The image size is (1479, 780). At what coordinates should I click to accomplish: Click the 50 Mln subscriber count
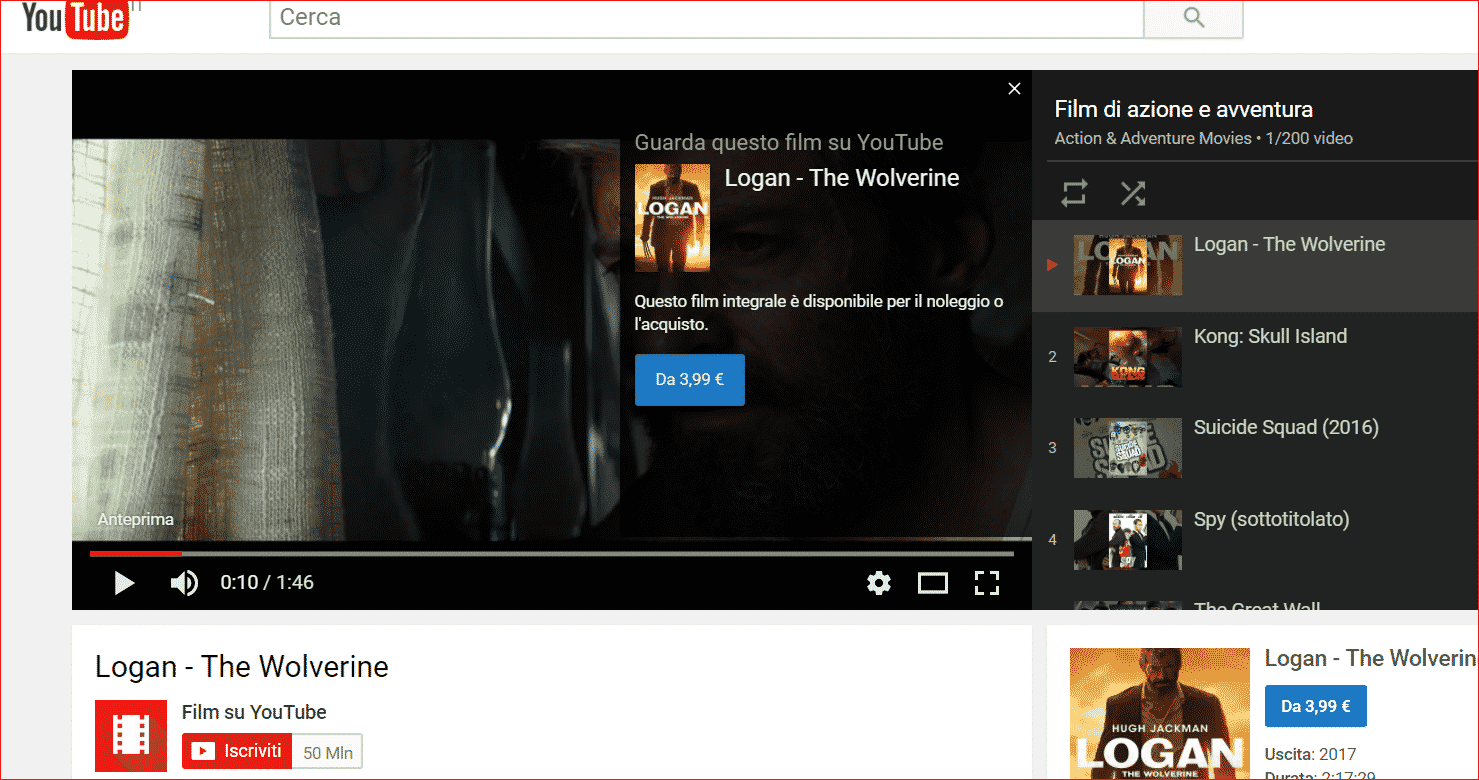click(328, 752)
